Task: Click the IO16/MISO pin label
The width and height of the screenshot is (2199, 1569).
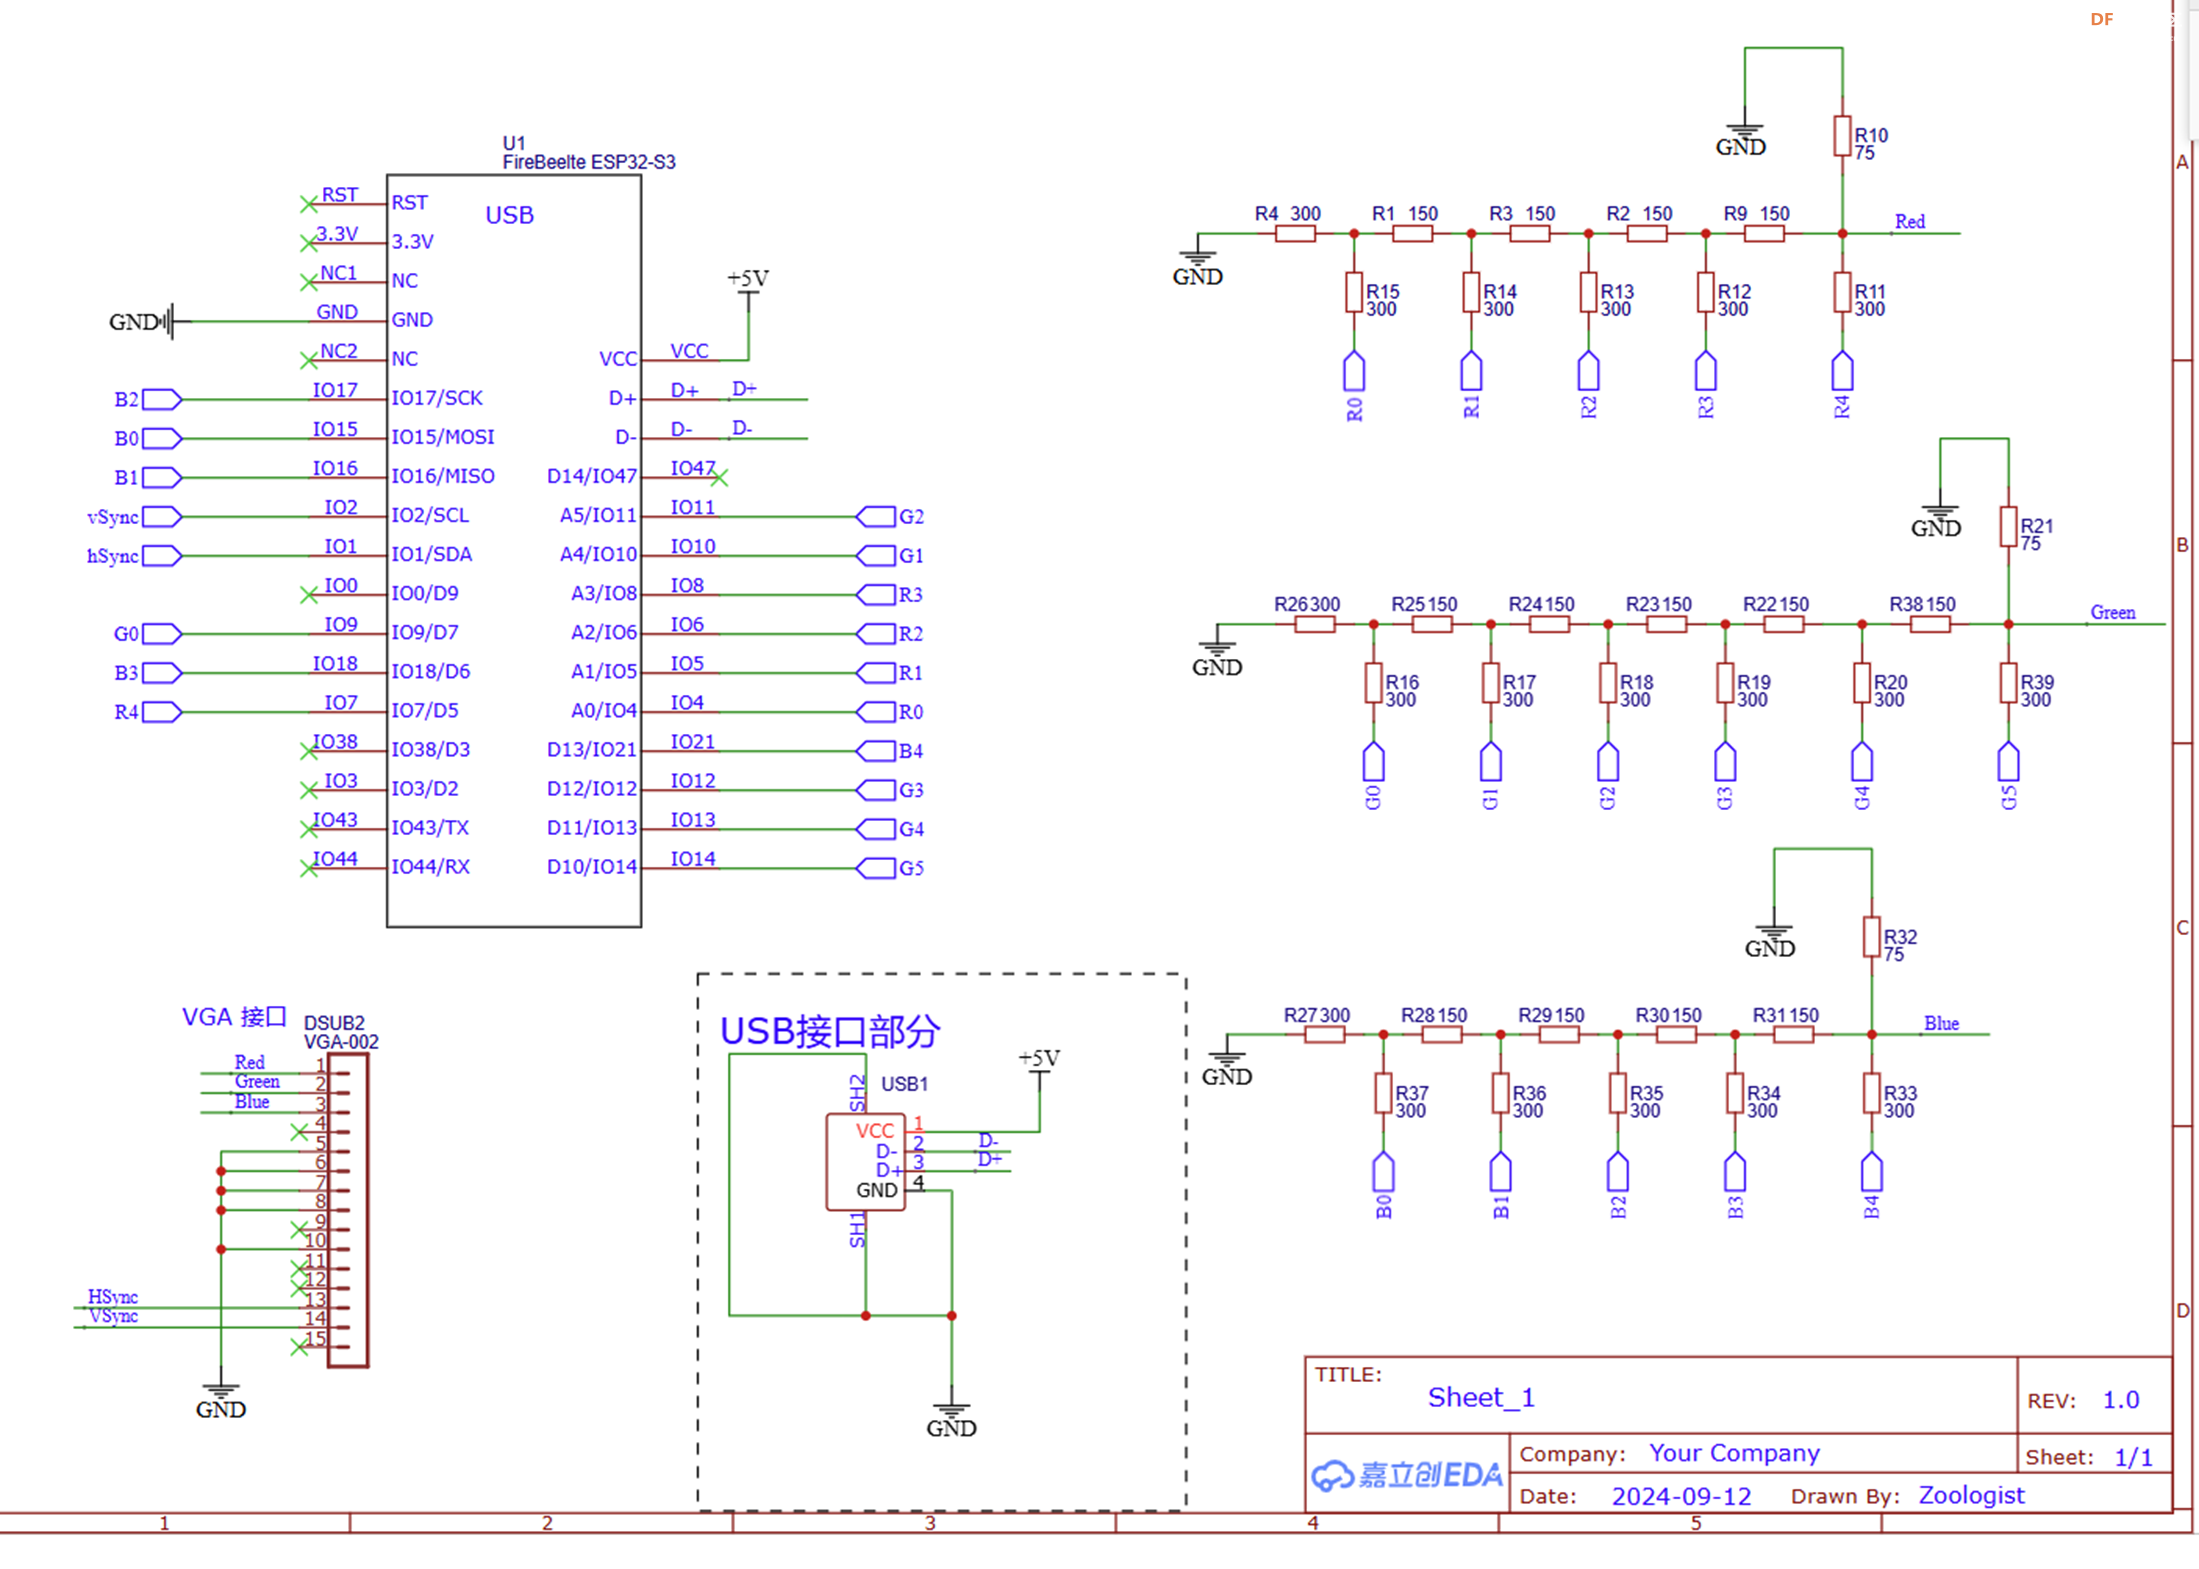Action: point(443,476)
